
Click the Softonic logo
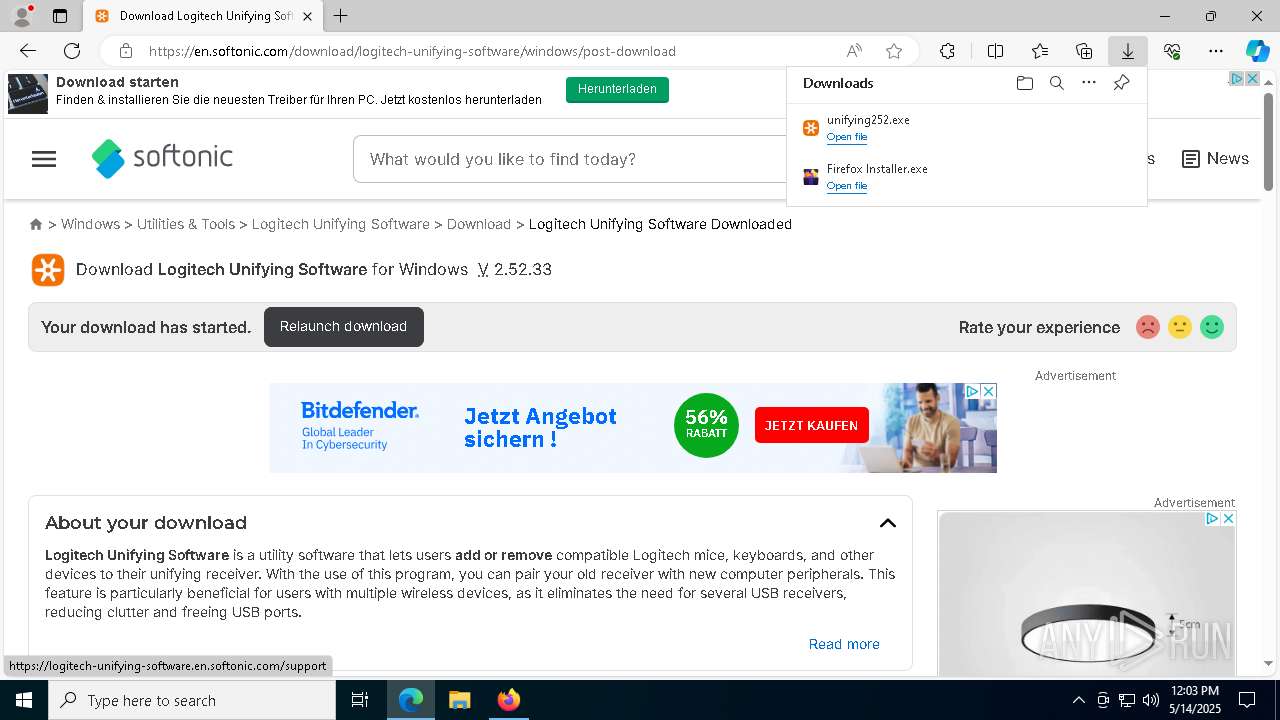162,158
